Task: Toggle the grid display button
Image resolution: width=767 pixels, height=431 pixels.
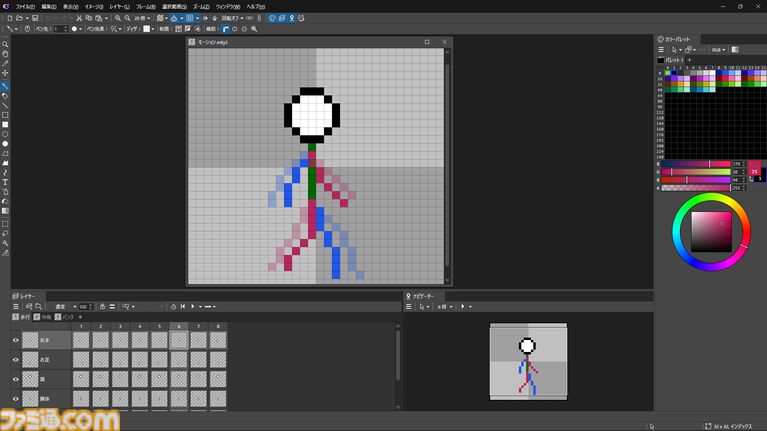Action: [190, 18]
